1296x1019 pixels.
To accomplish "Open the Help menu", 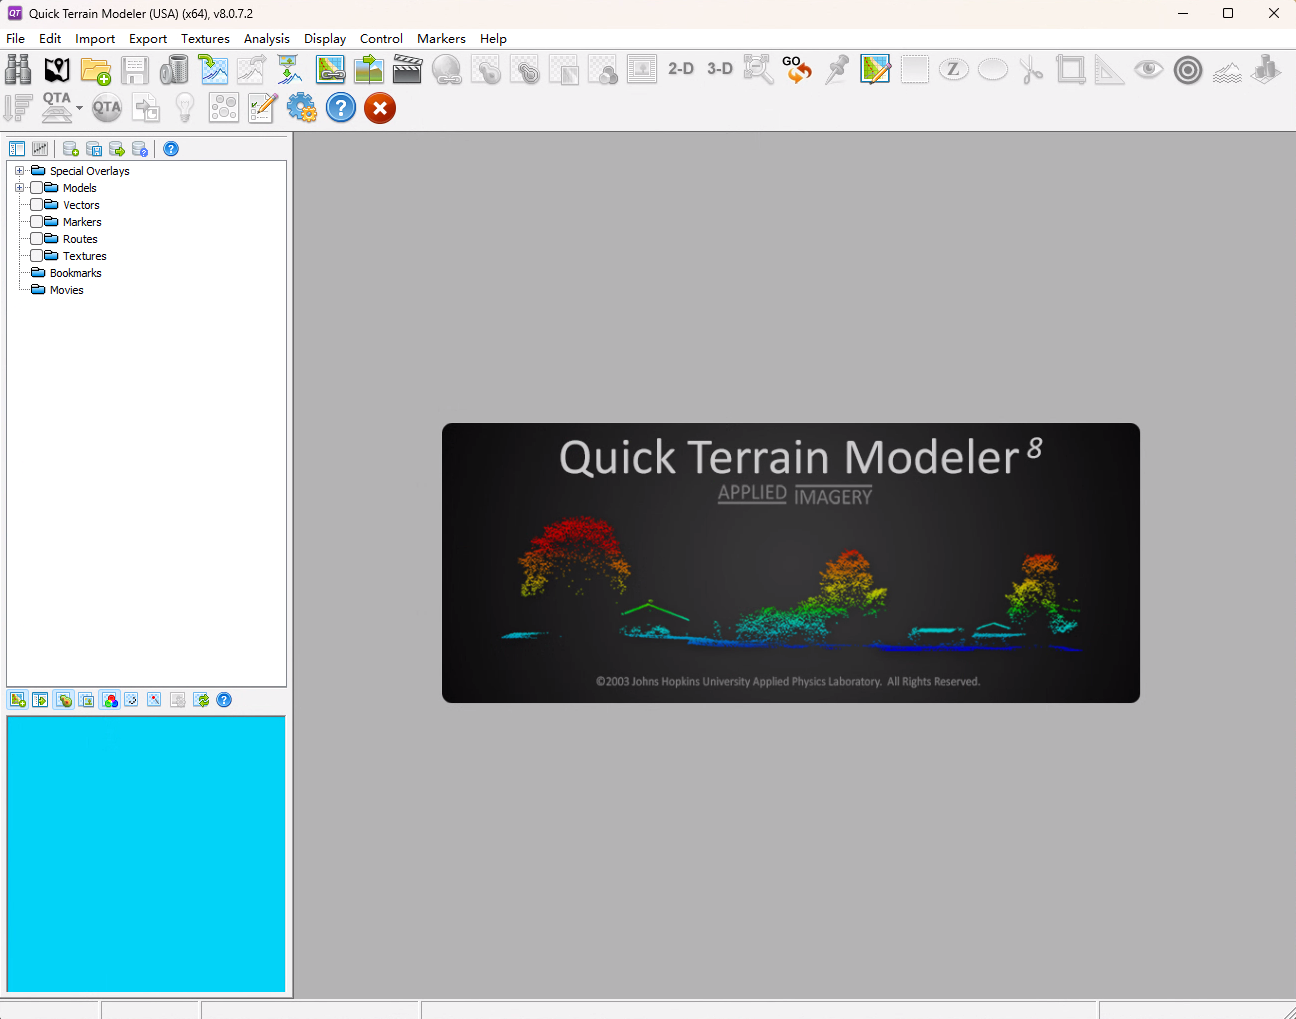I will coord(493,39).
